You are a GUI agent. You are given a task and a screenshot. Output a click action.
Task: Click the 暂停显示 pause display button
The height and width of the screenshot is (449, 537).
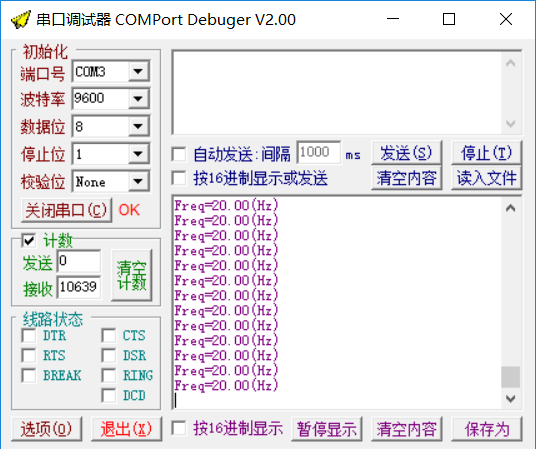326,429
